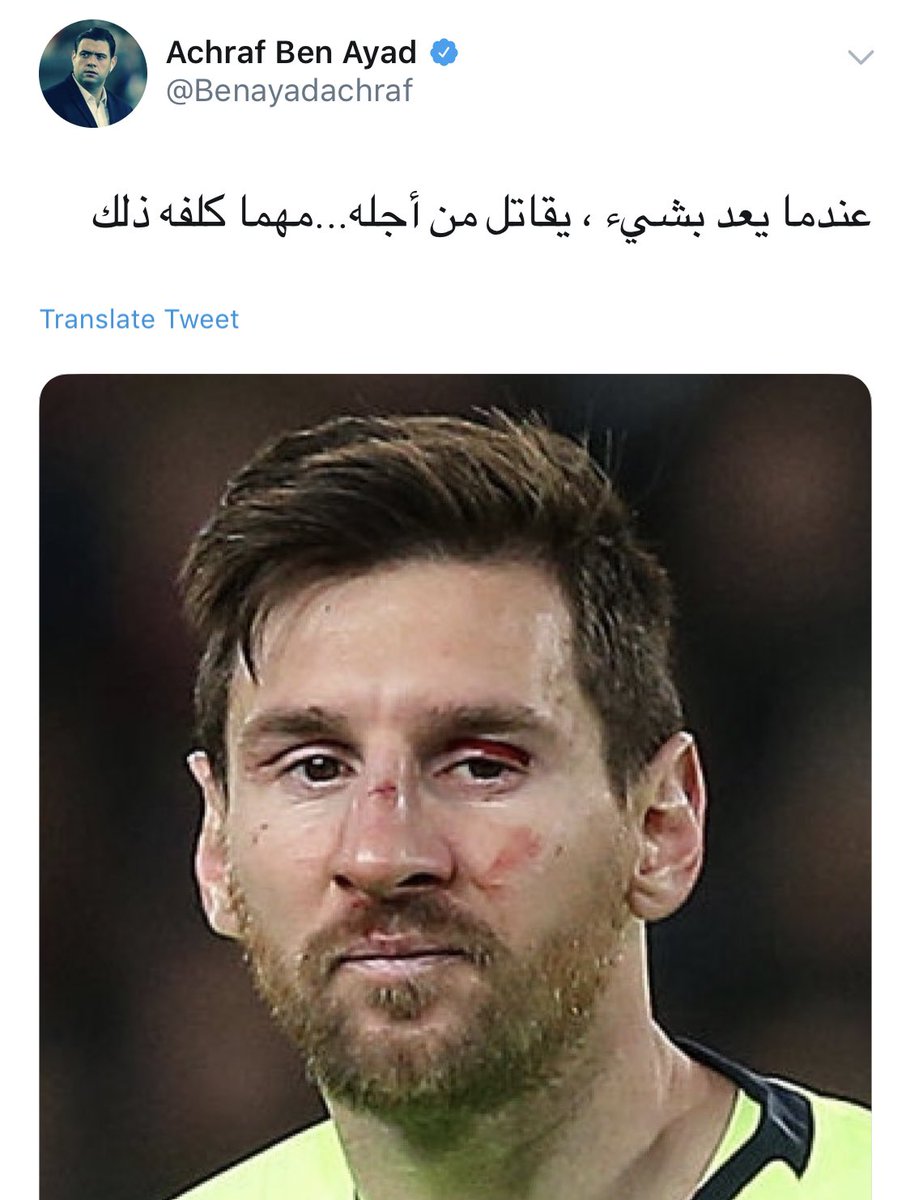Image resolution: width=910 pixels, height=1200 pixels.
Task: Click the word Tweet in translate link
Action: coord(202,319)
